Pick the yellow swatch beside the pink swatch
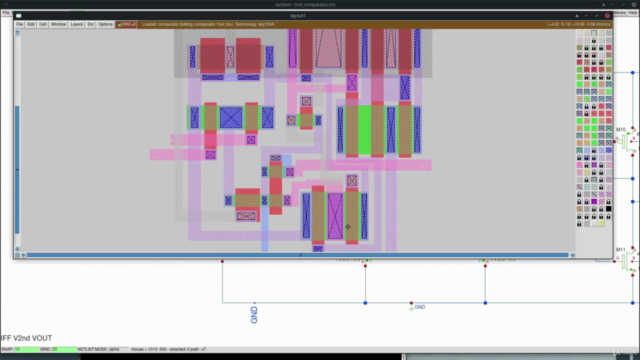 click(x=586, y=172)
